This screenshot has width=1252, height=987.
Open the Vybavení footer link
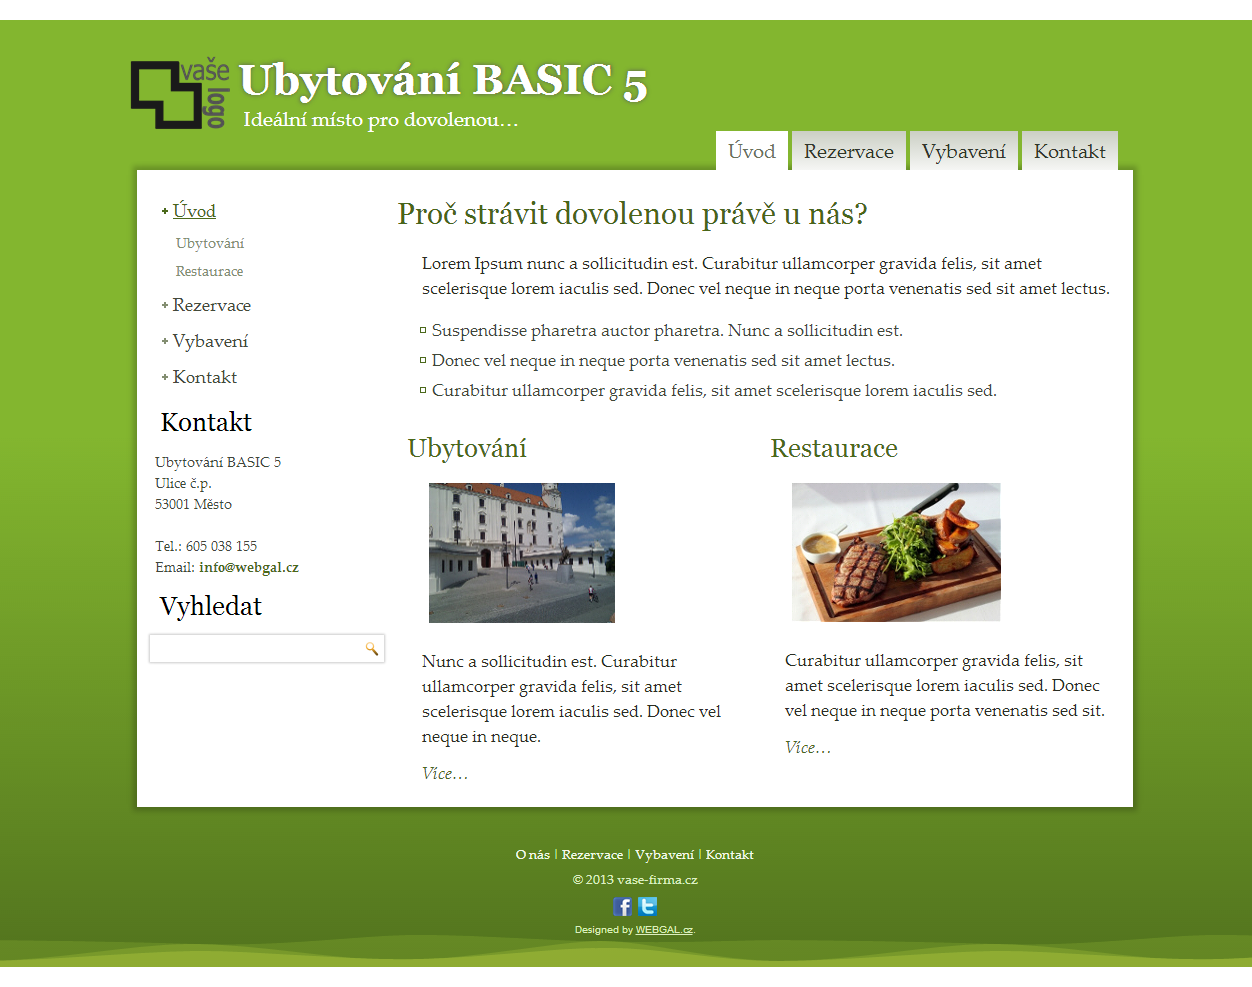[x=664, y=855]
